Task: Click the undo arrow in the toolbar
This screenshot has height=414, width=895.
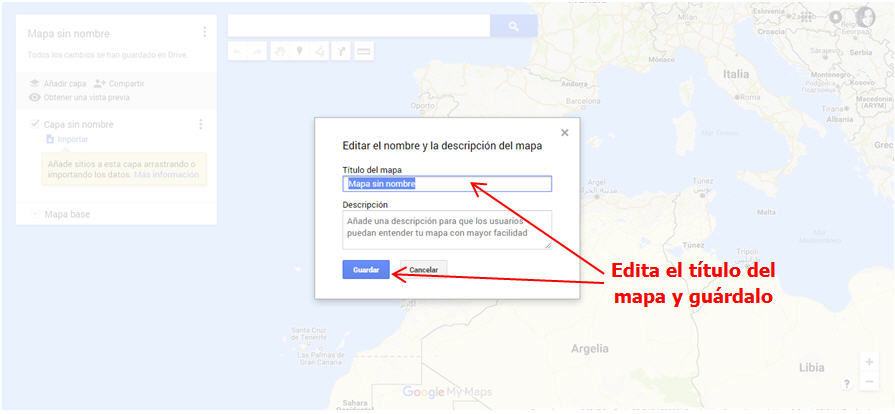Action: (237, 51)
